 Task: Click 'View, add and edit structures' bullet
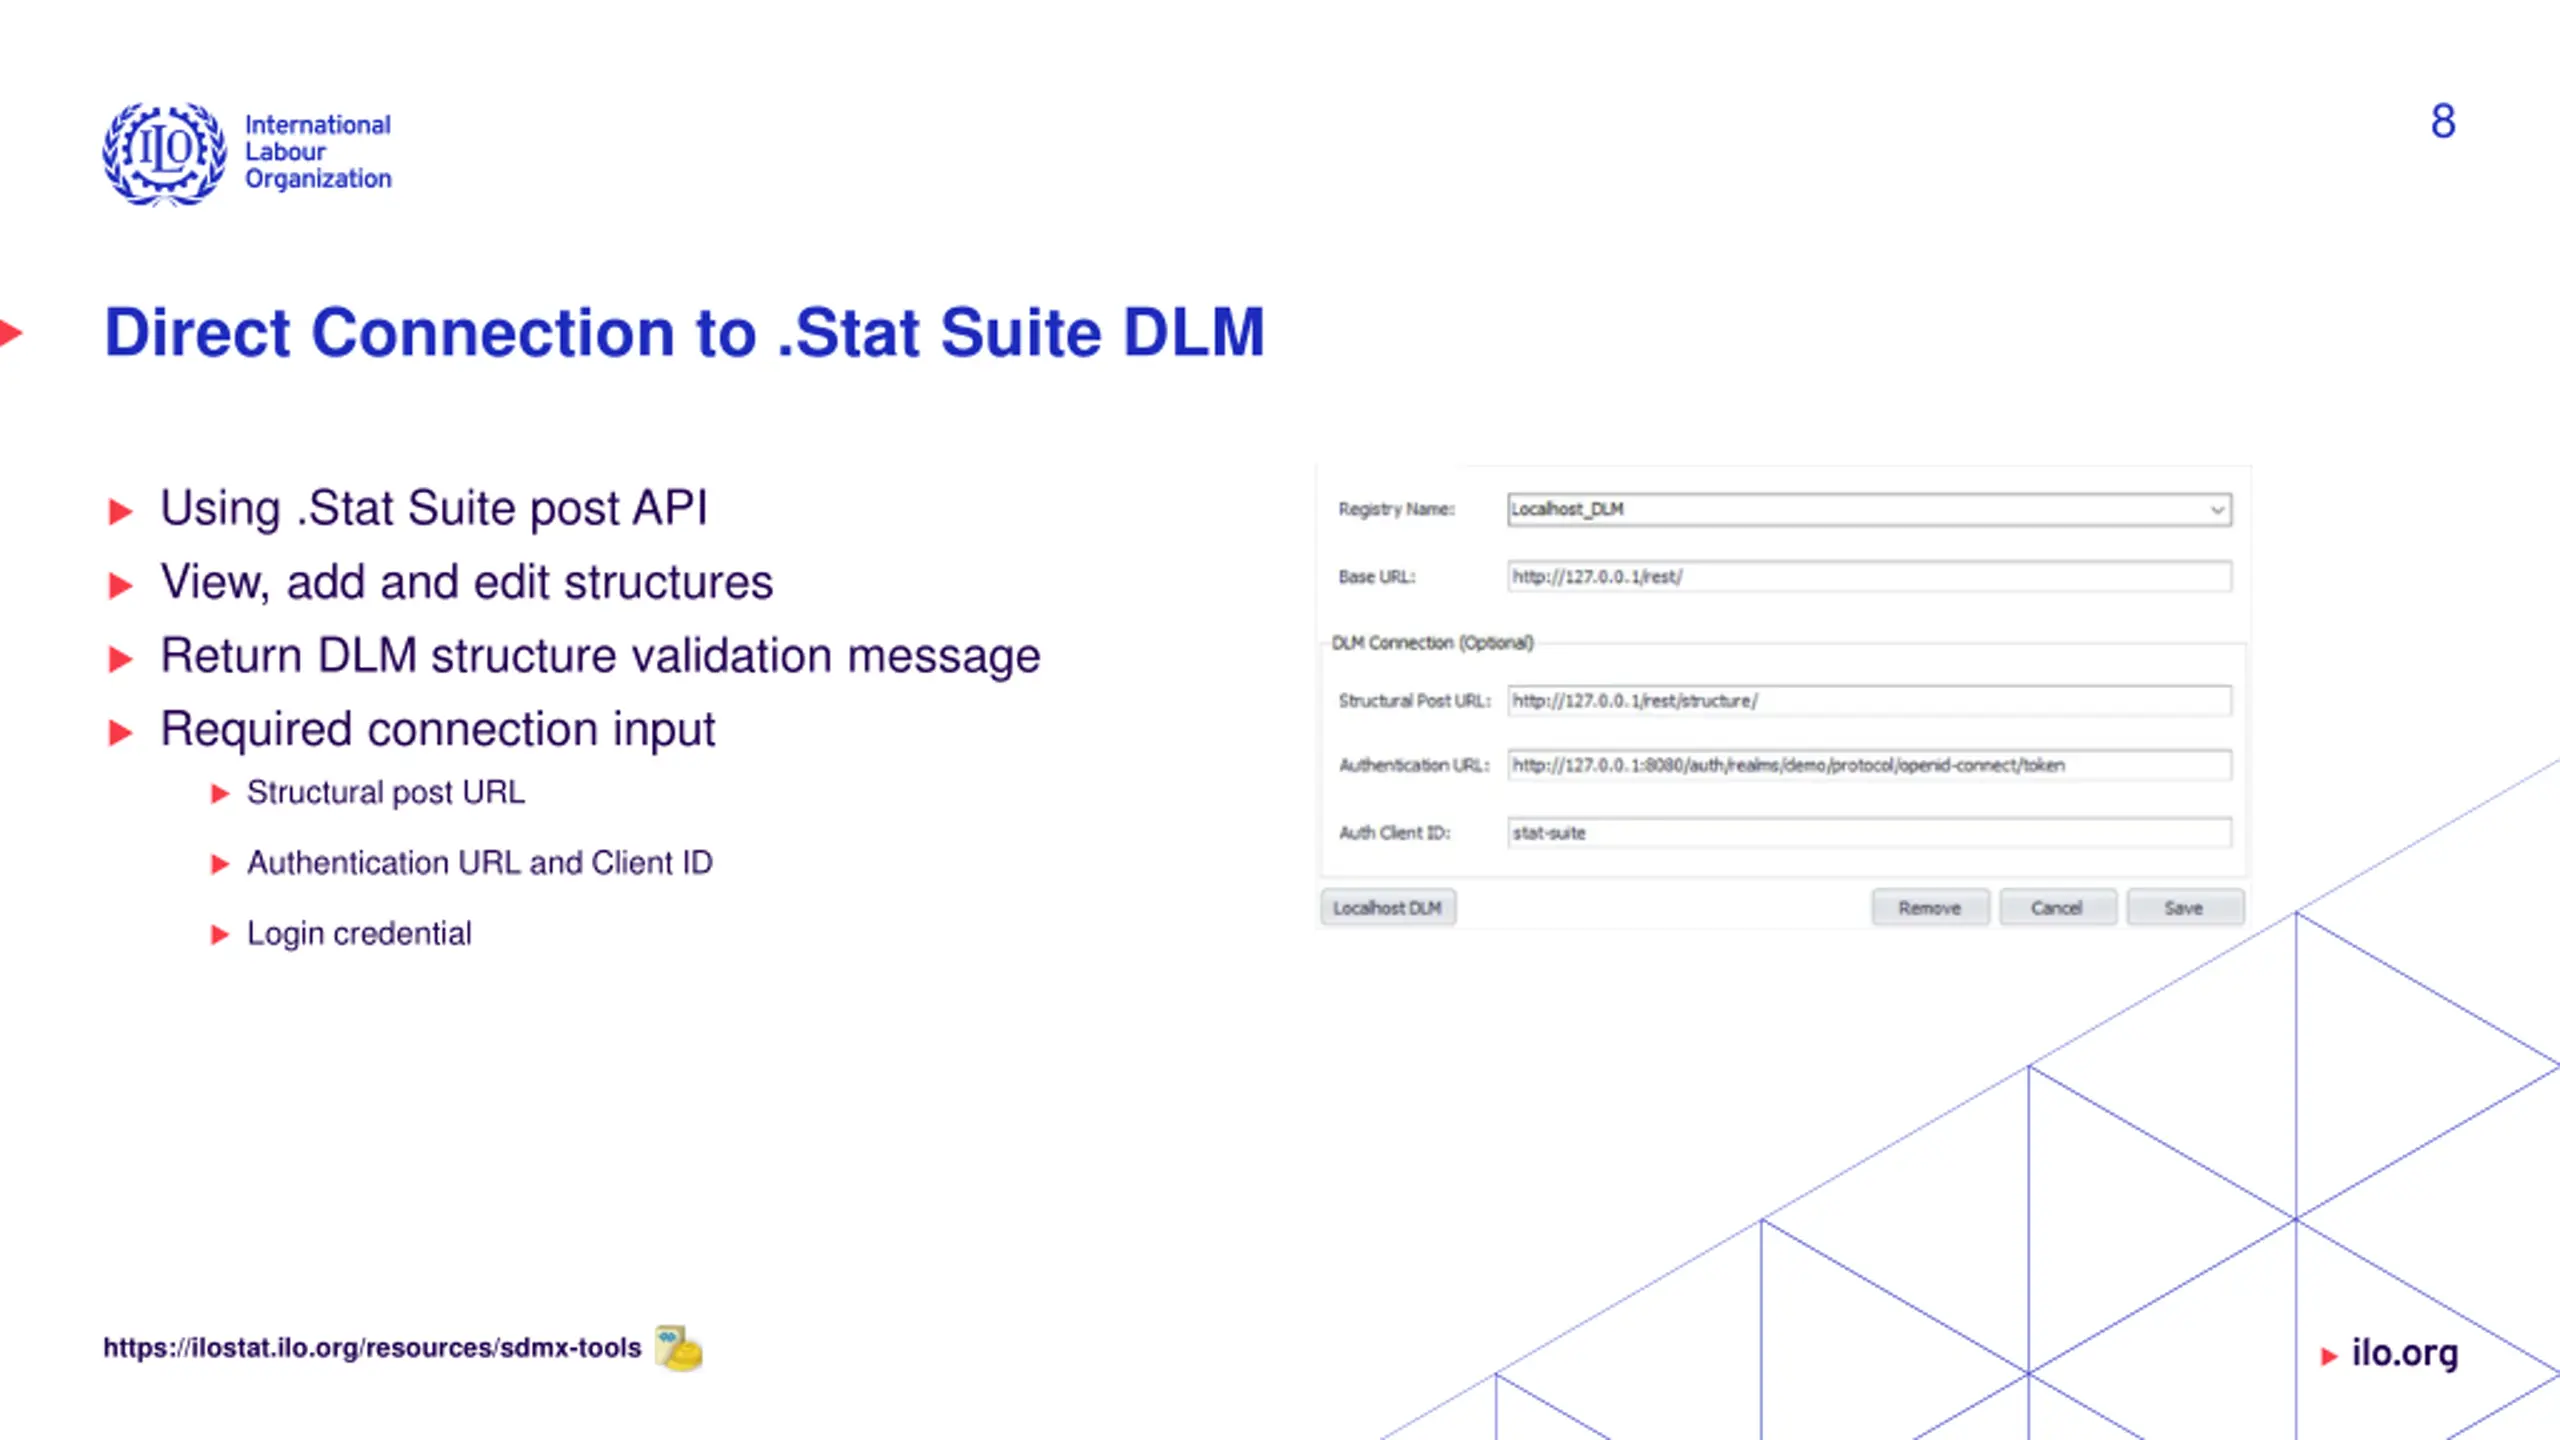(467, 582)
